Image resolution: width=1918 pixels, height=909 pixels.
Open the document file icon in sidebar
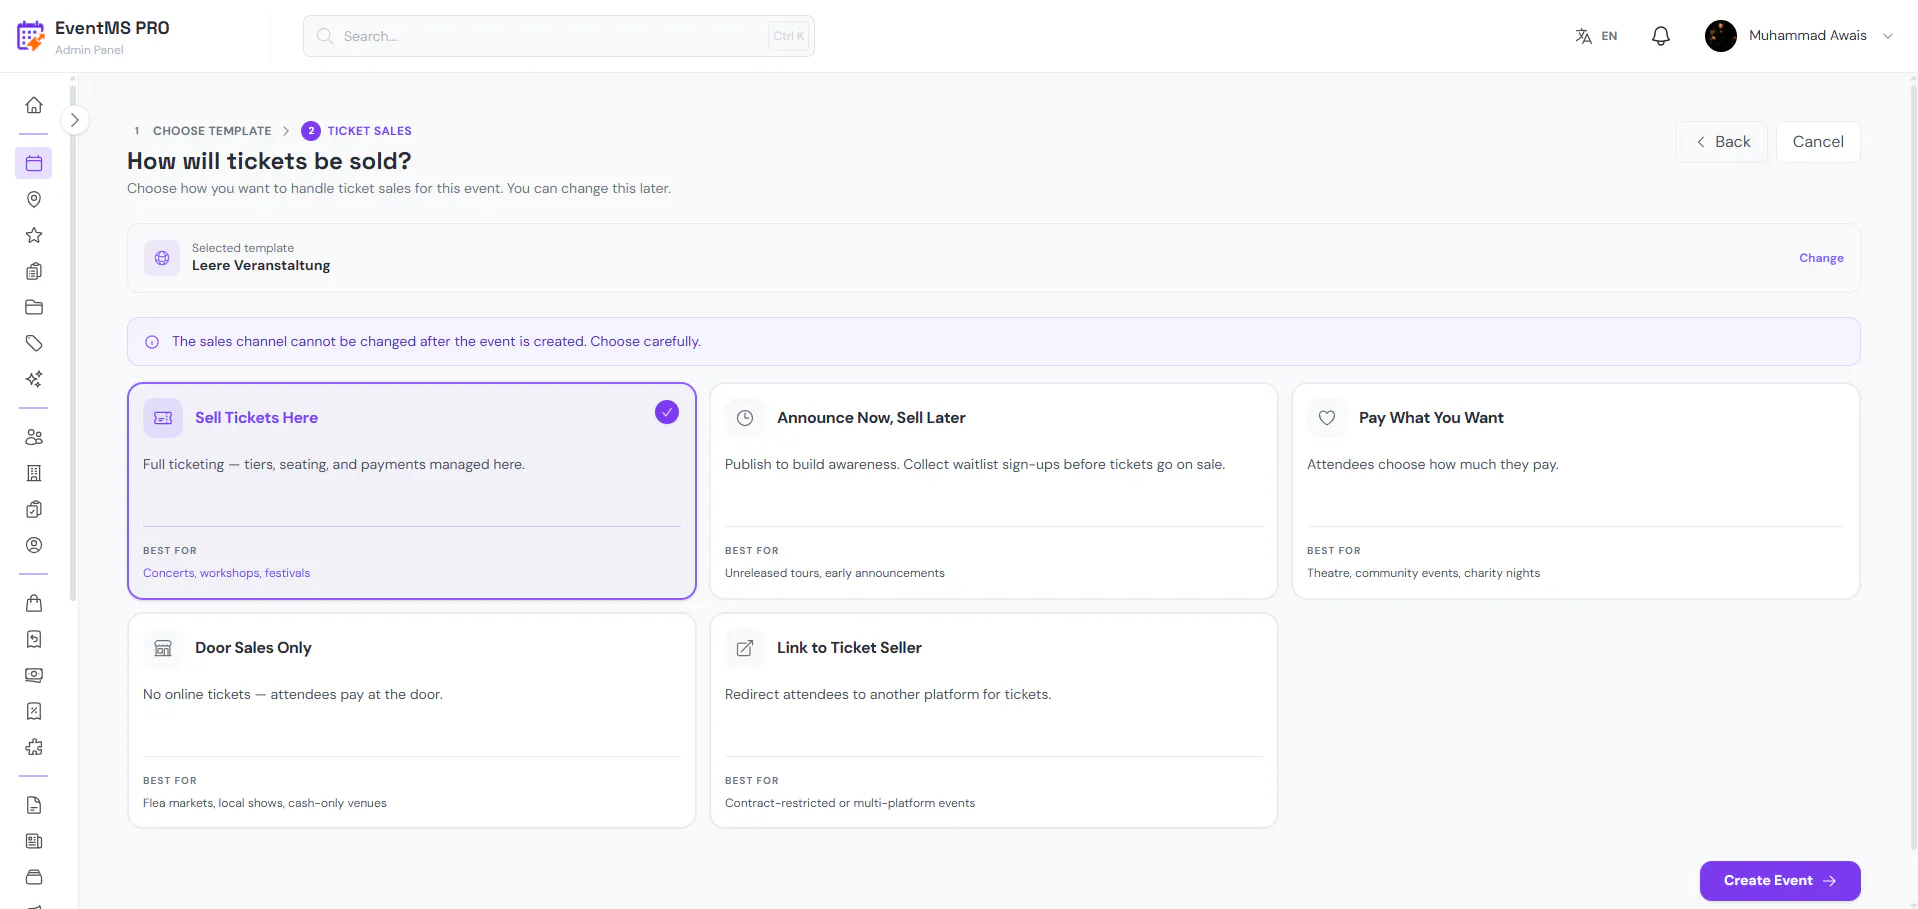click(x=34, y=805)
